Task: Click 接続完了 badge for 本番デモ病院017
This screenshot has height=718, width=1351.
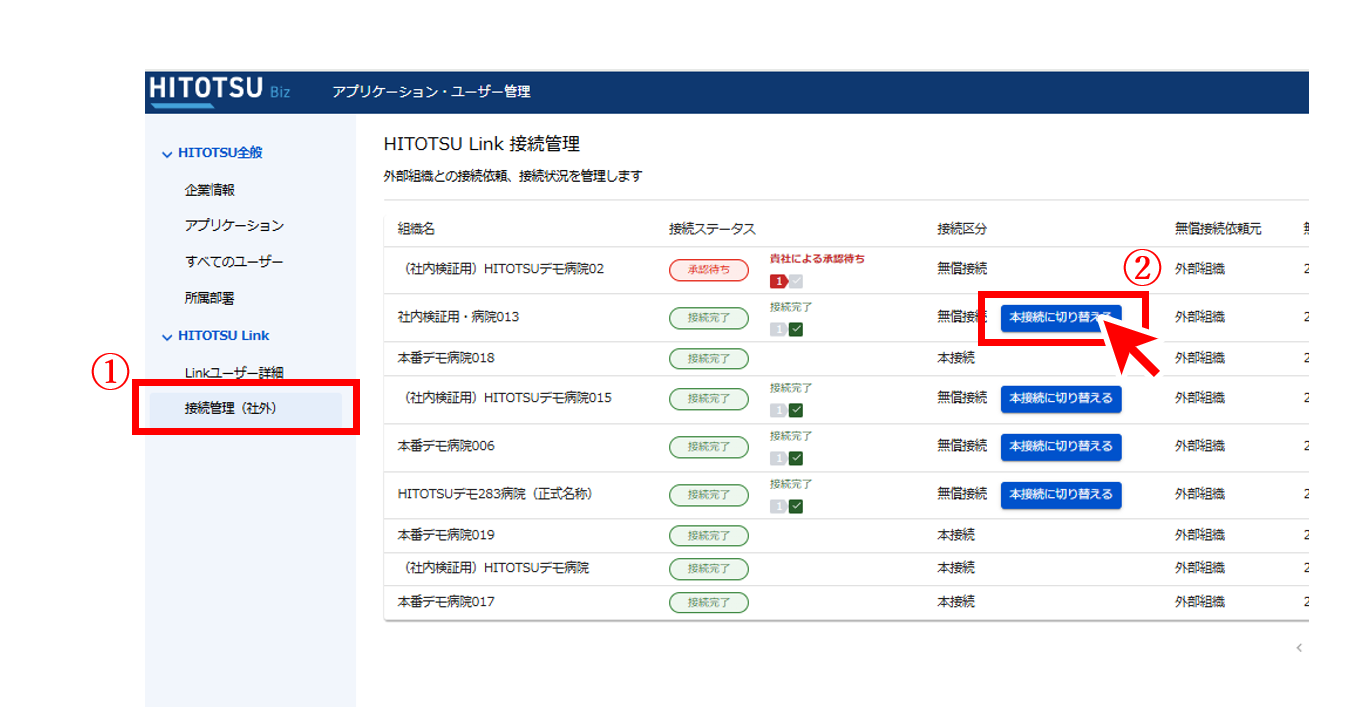Action: [x=708, y=603]
